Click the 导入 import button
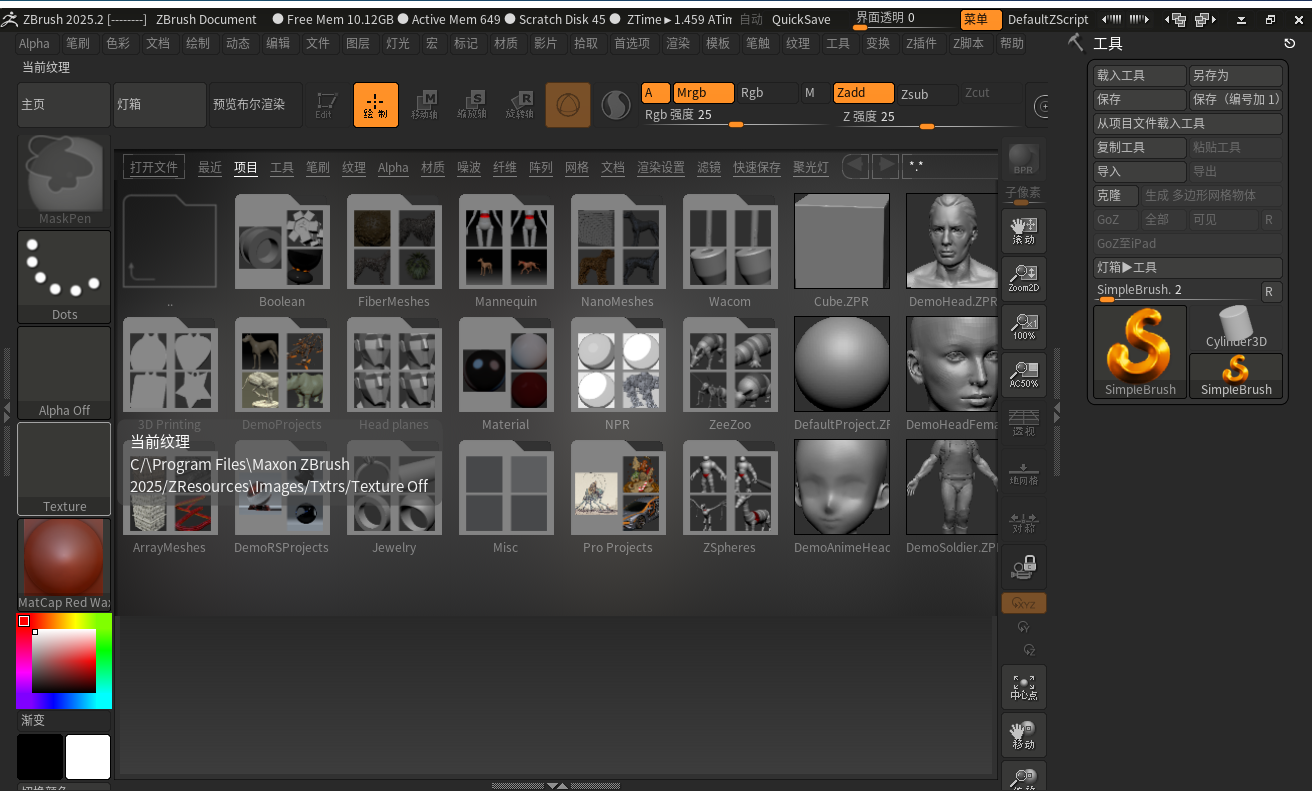This screenshot has width=1312, height=791. point(1140,172)
